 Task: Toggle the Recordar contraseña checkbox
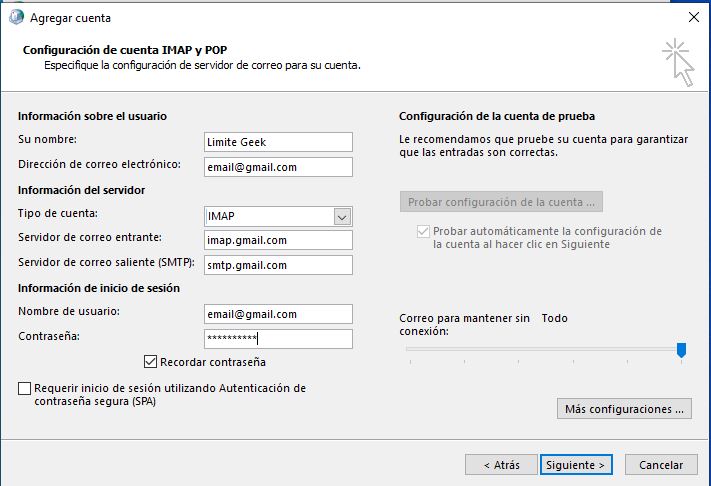pyautogui.click(x=151, y=362)
